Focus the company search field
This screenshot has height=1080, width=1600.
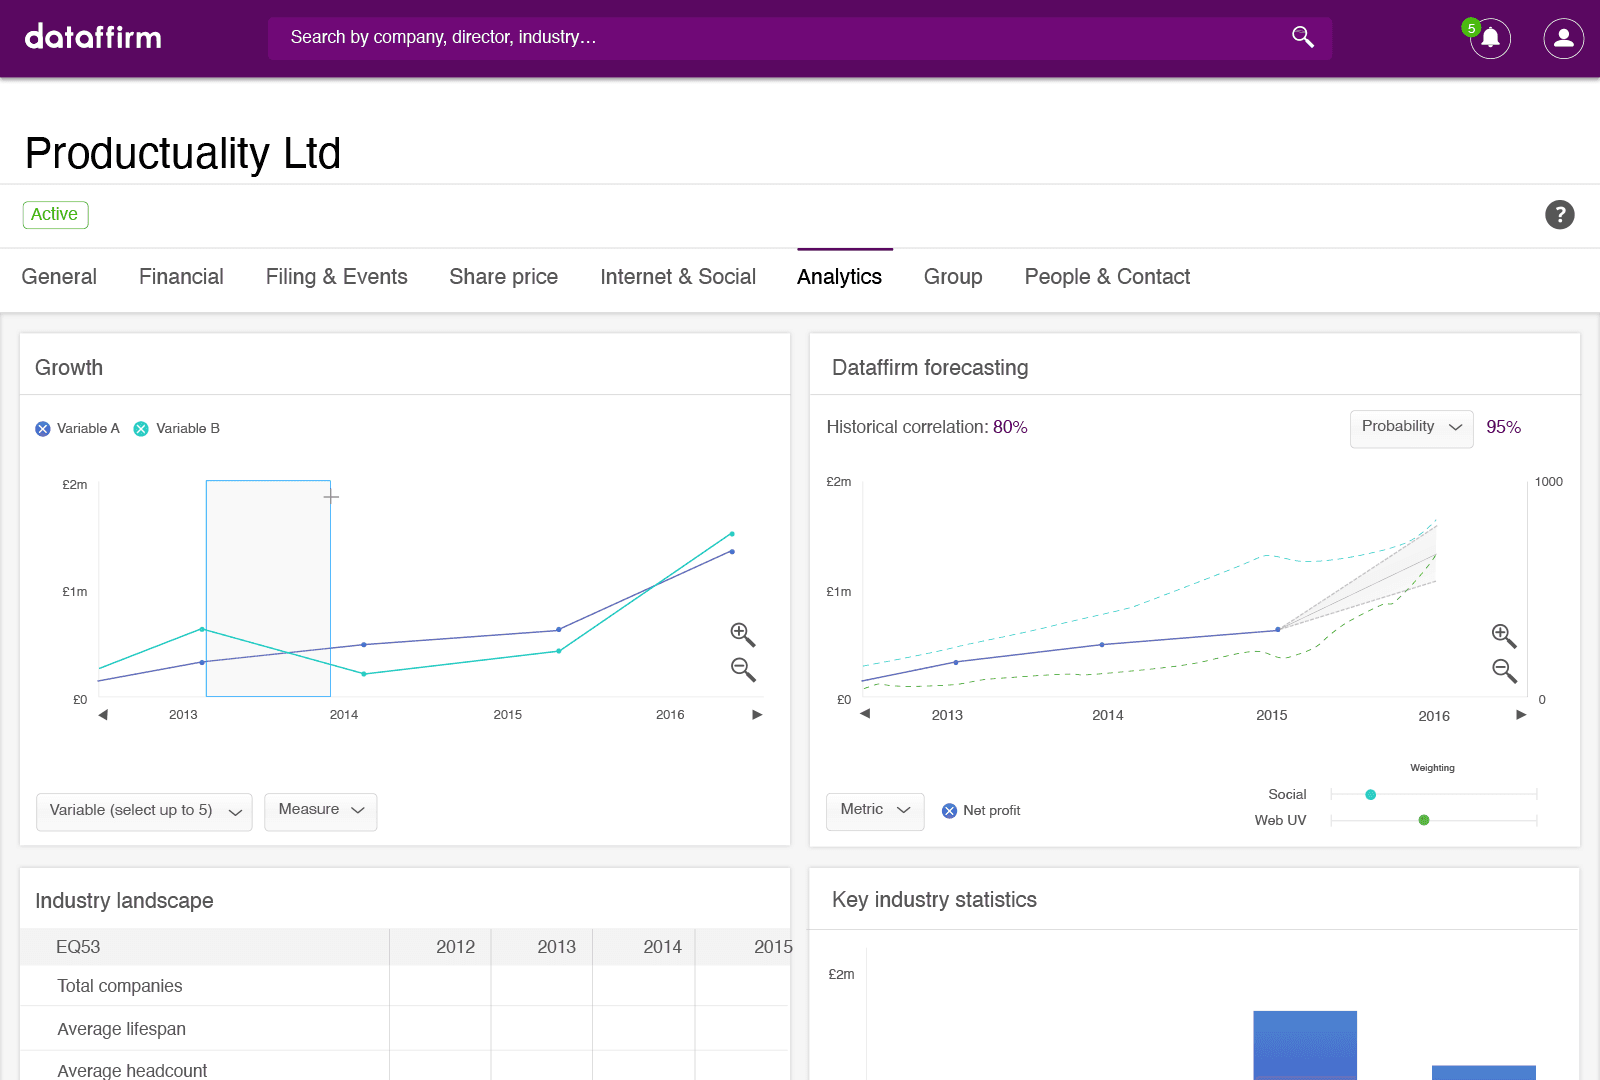[x=800, y=38]
